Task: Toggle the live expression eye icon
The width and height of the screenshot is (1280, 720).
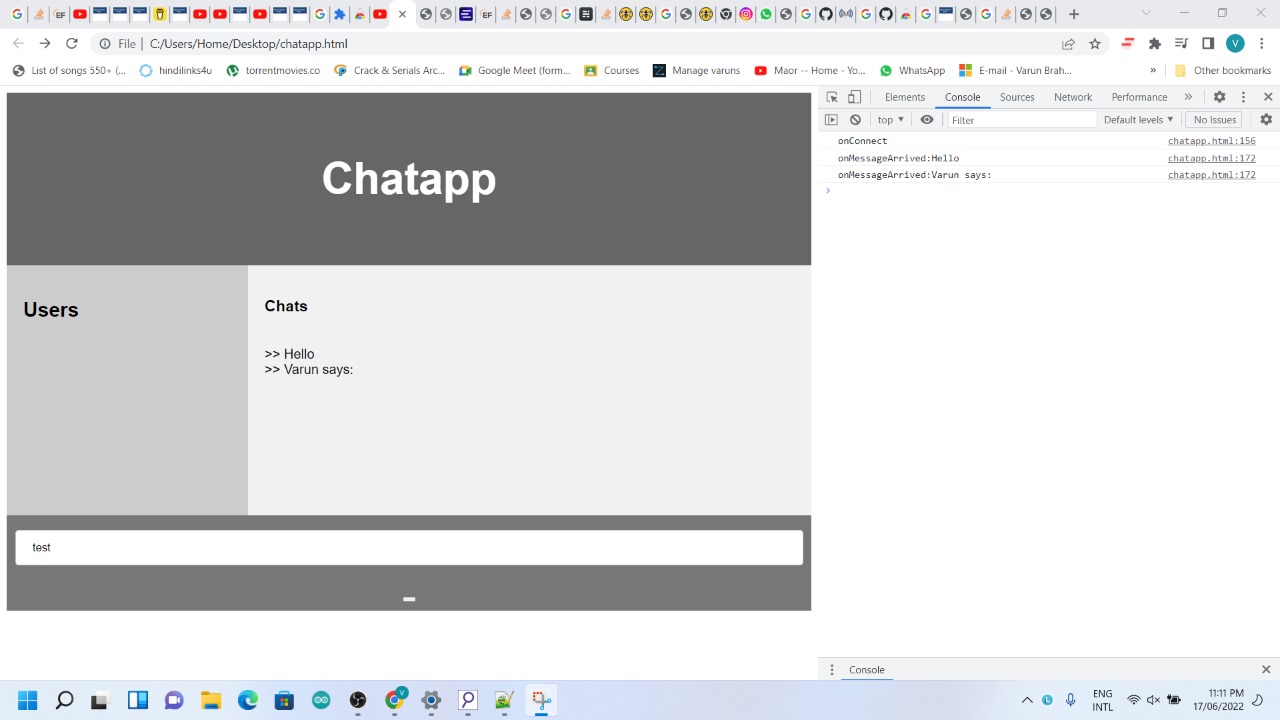Action: [927, 119]
